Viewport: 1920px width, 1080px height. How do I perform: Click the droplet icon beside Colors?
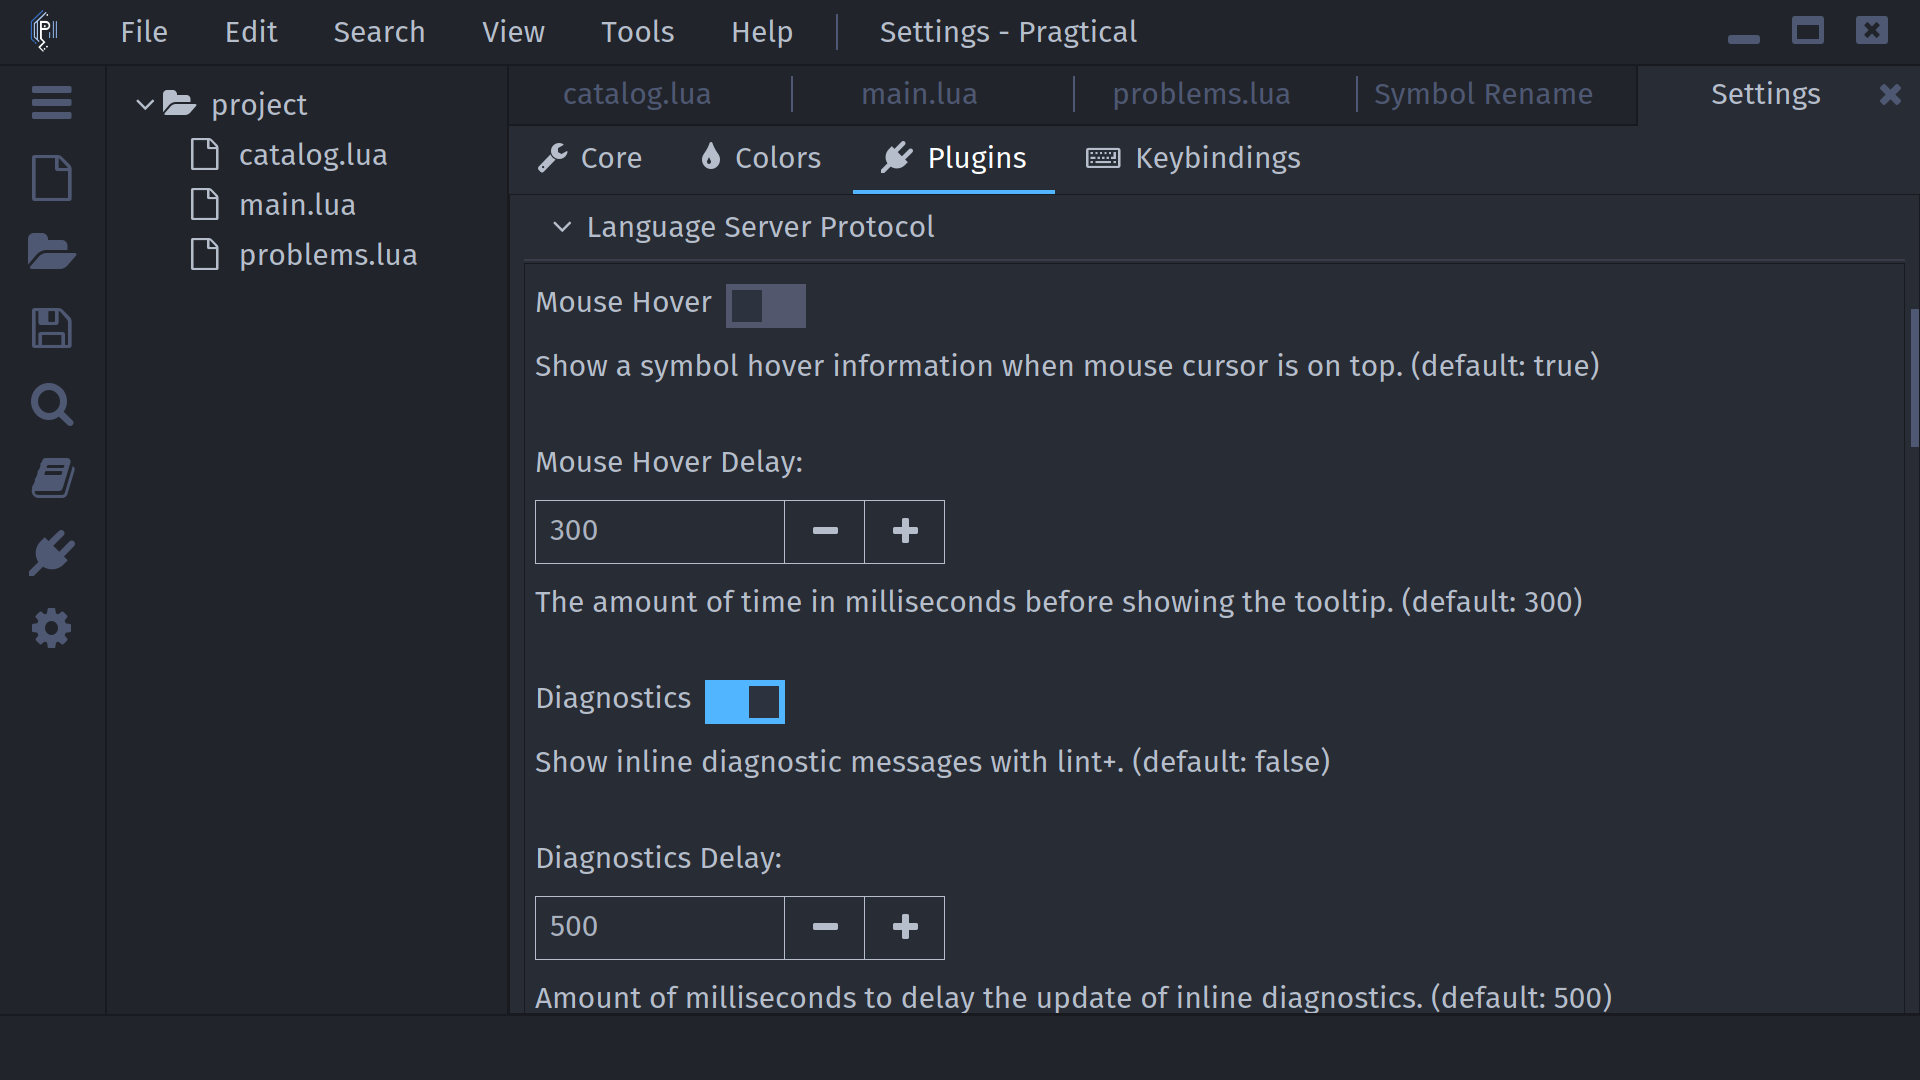(x=710, y=156)
